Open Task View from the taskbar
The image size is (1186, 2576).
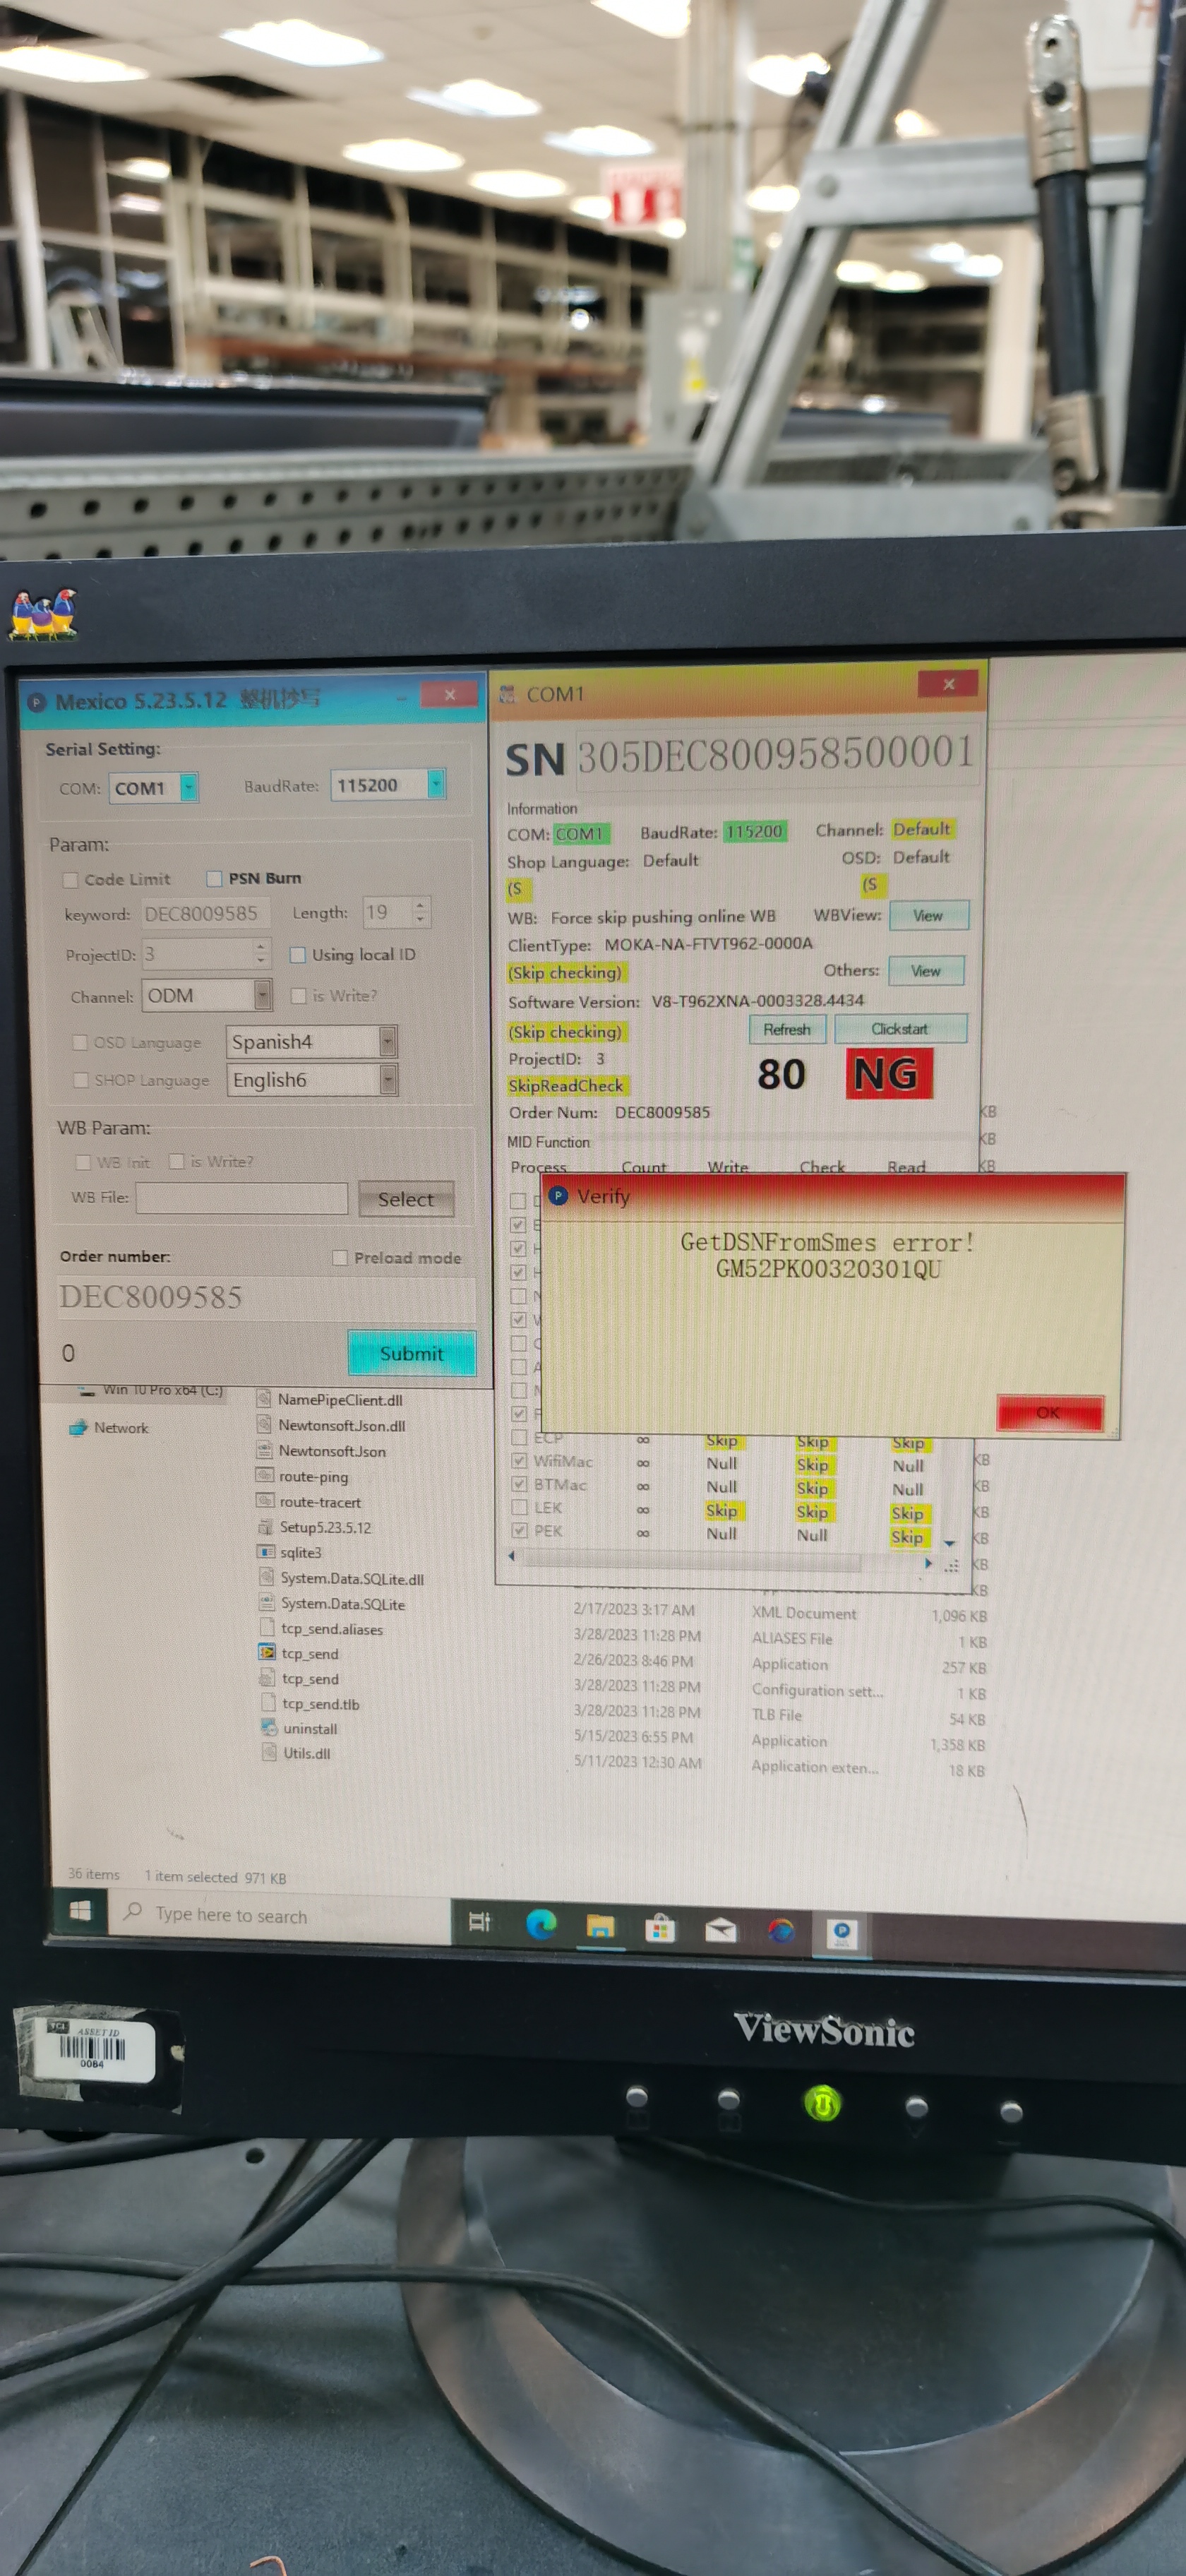479,1921
